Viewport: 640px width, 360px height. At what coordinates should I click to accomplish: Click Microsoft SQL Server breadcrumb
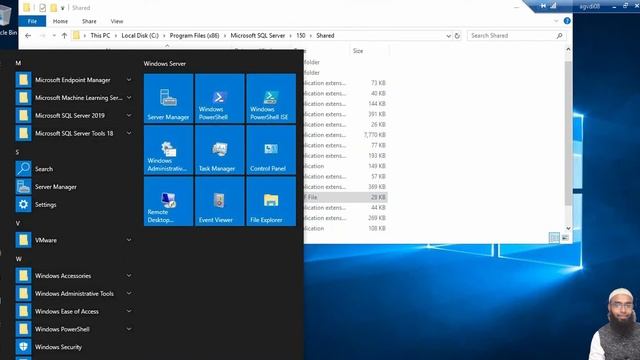[258, 36]
